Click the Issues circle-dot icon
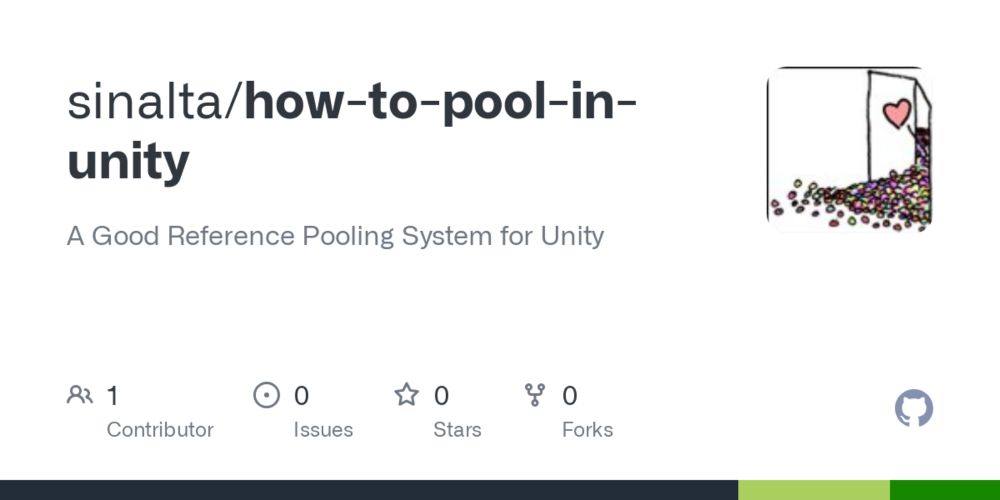The height and width of the screenshot is (500, 1000). [267, 395]
